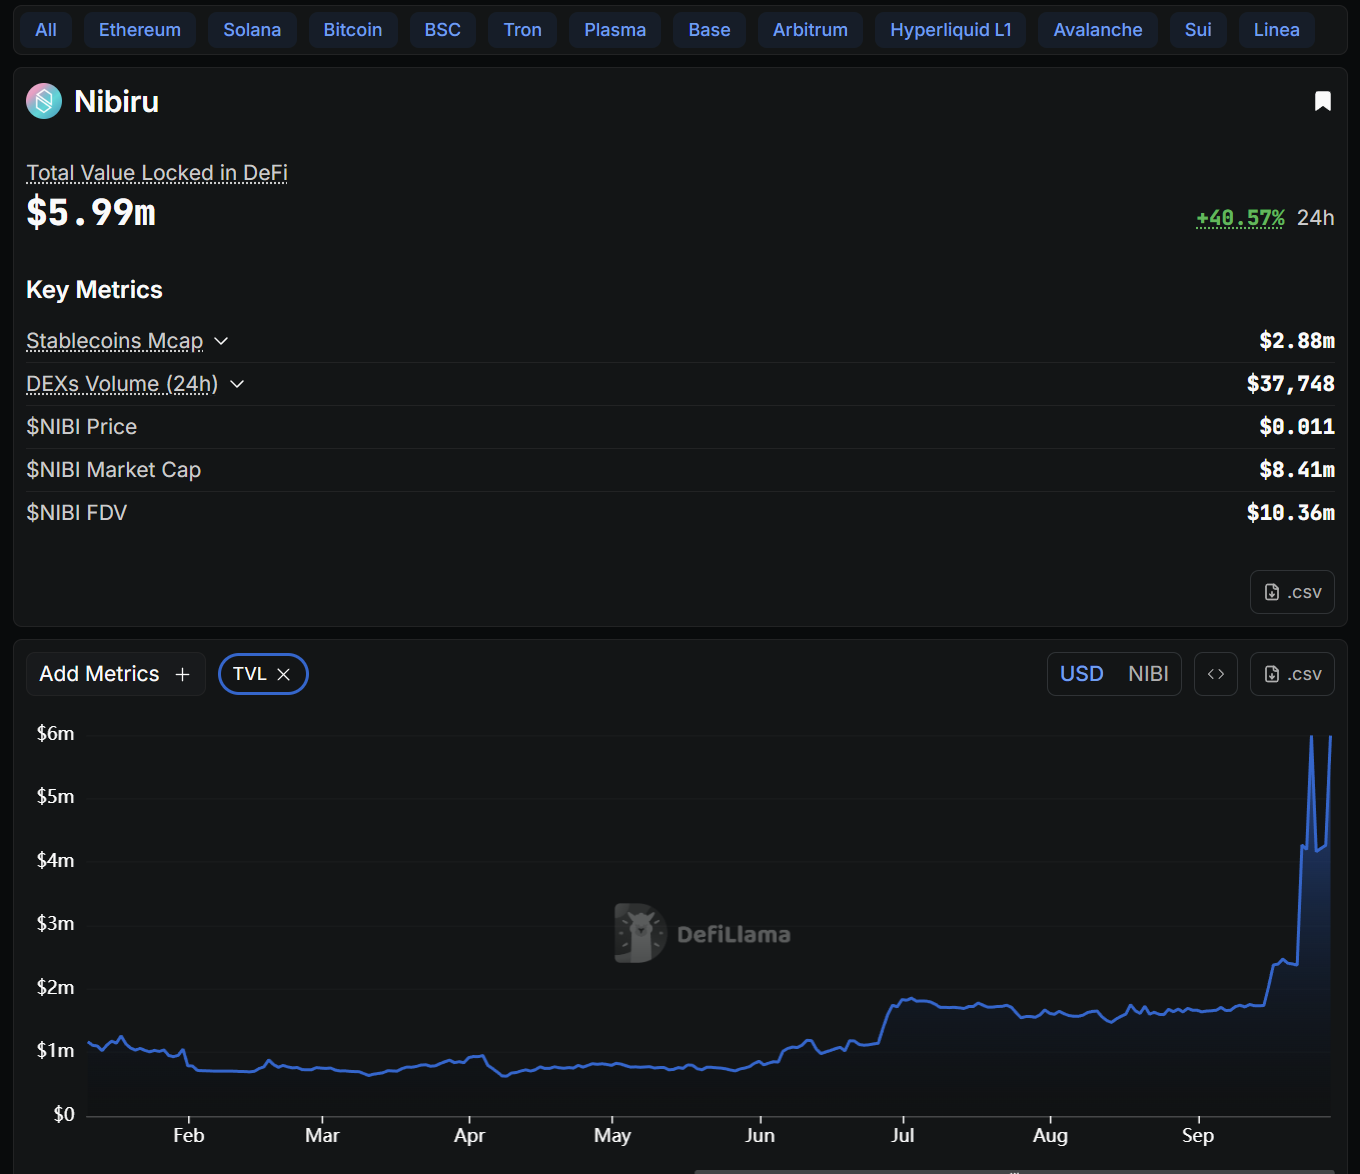Select the Ethereum chain tab

click(x=140, y=30)
